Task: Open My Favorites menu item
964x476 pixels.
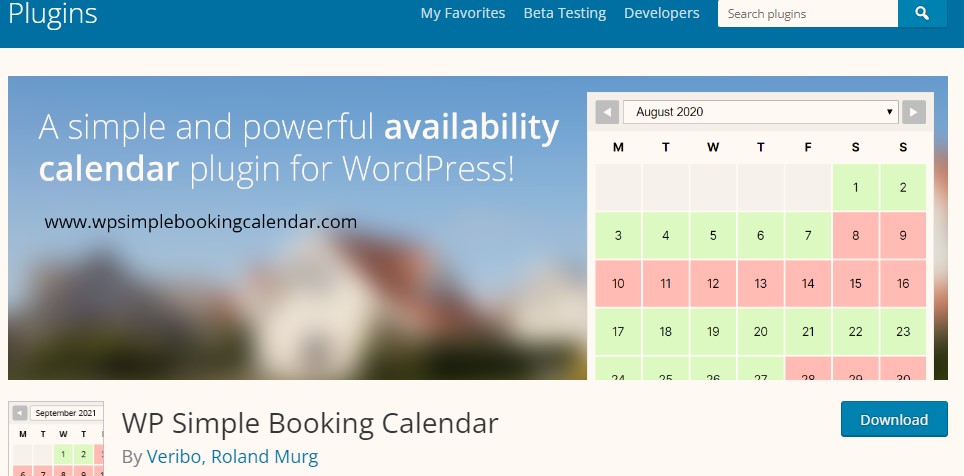Action: pos(463,13)
